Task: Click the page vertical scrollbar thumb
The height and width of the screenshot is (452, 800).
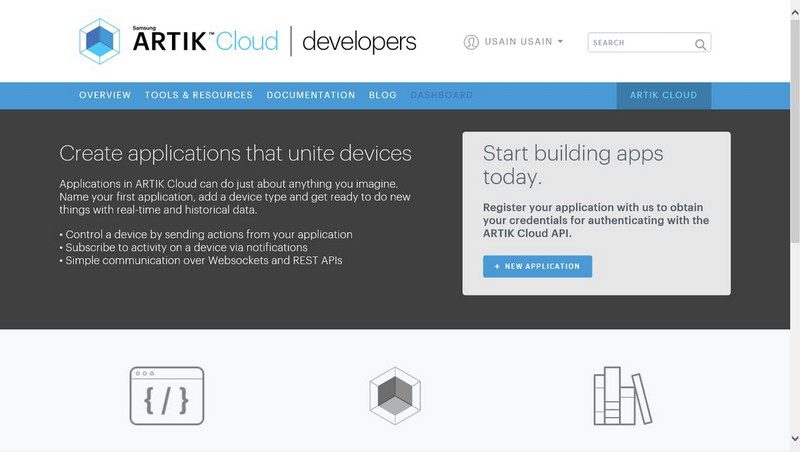Action: click(795, 131)
